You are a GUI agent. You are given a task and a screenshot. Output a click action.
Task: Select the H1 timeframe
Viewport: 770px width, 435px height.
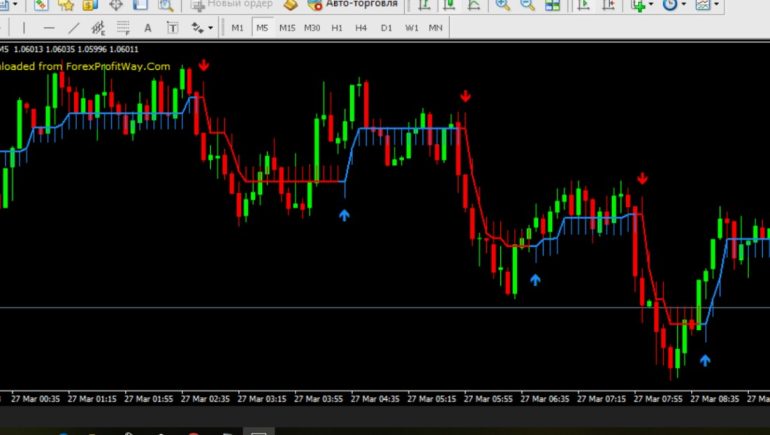tap(337, 28)
